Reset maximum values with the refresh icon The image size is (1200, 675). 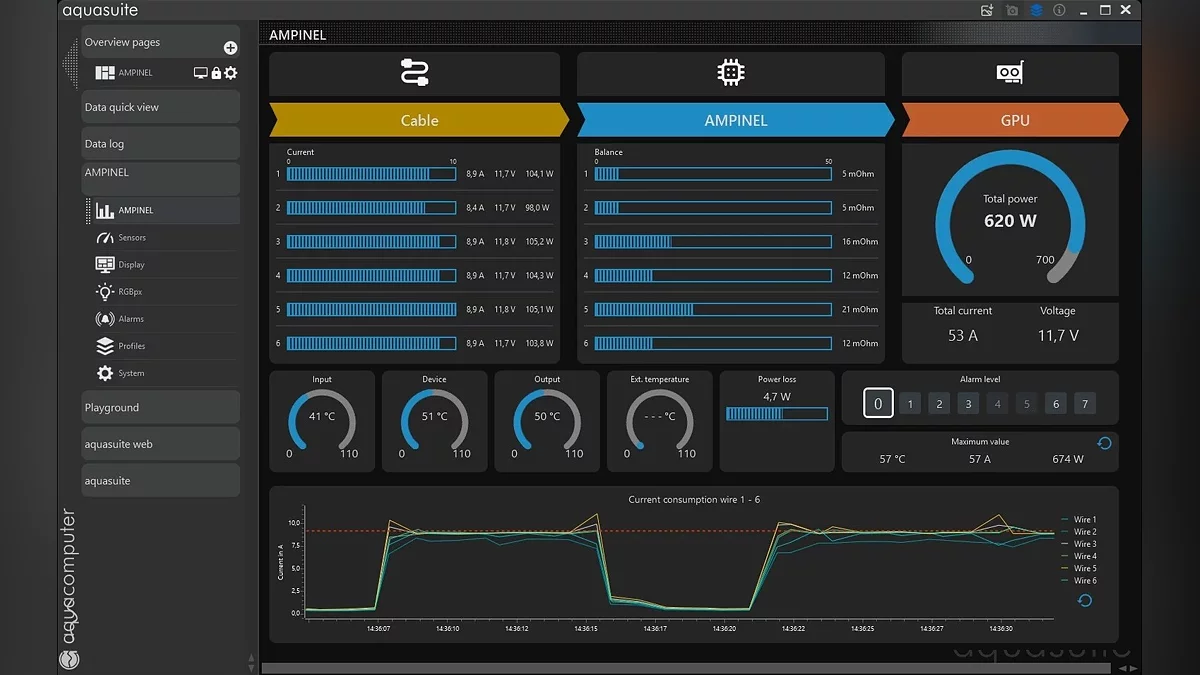(1104, 443)
